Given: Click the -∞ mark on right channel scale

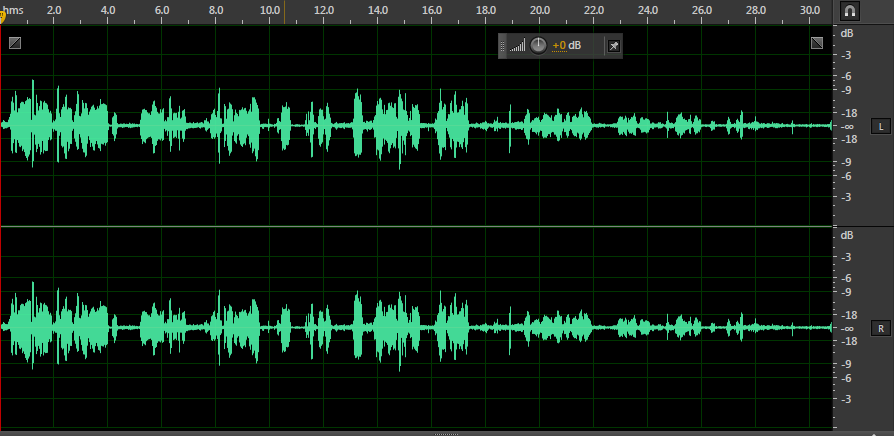Looking at the screenshot, I should [847, 328].
